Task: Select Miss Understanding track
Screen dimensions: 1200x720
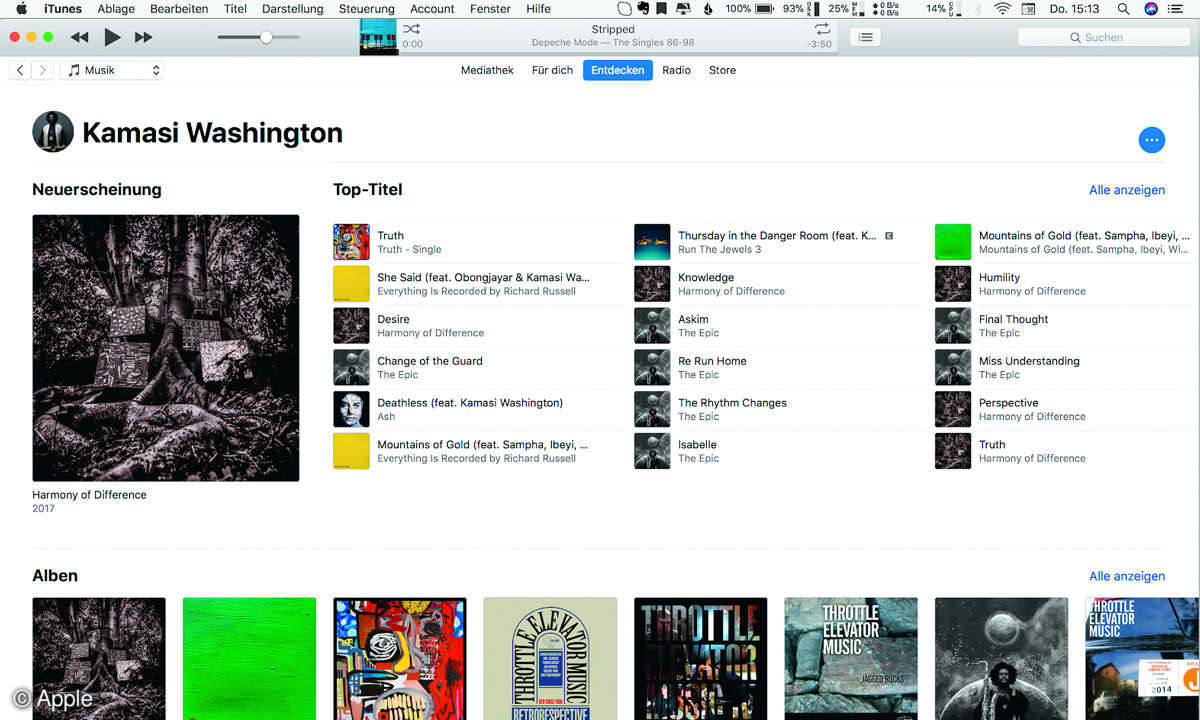Action: [x=1067, y=368]
